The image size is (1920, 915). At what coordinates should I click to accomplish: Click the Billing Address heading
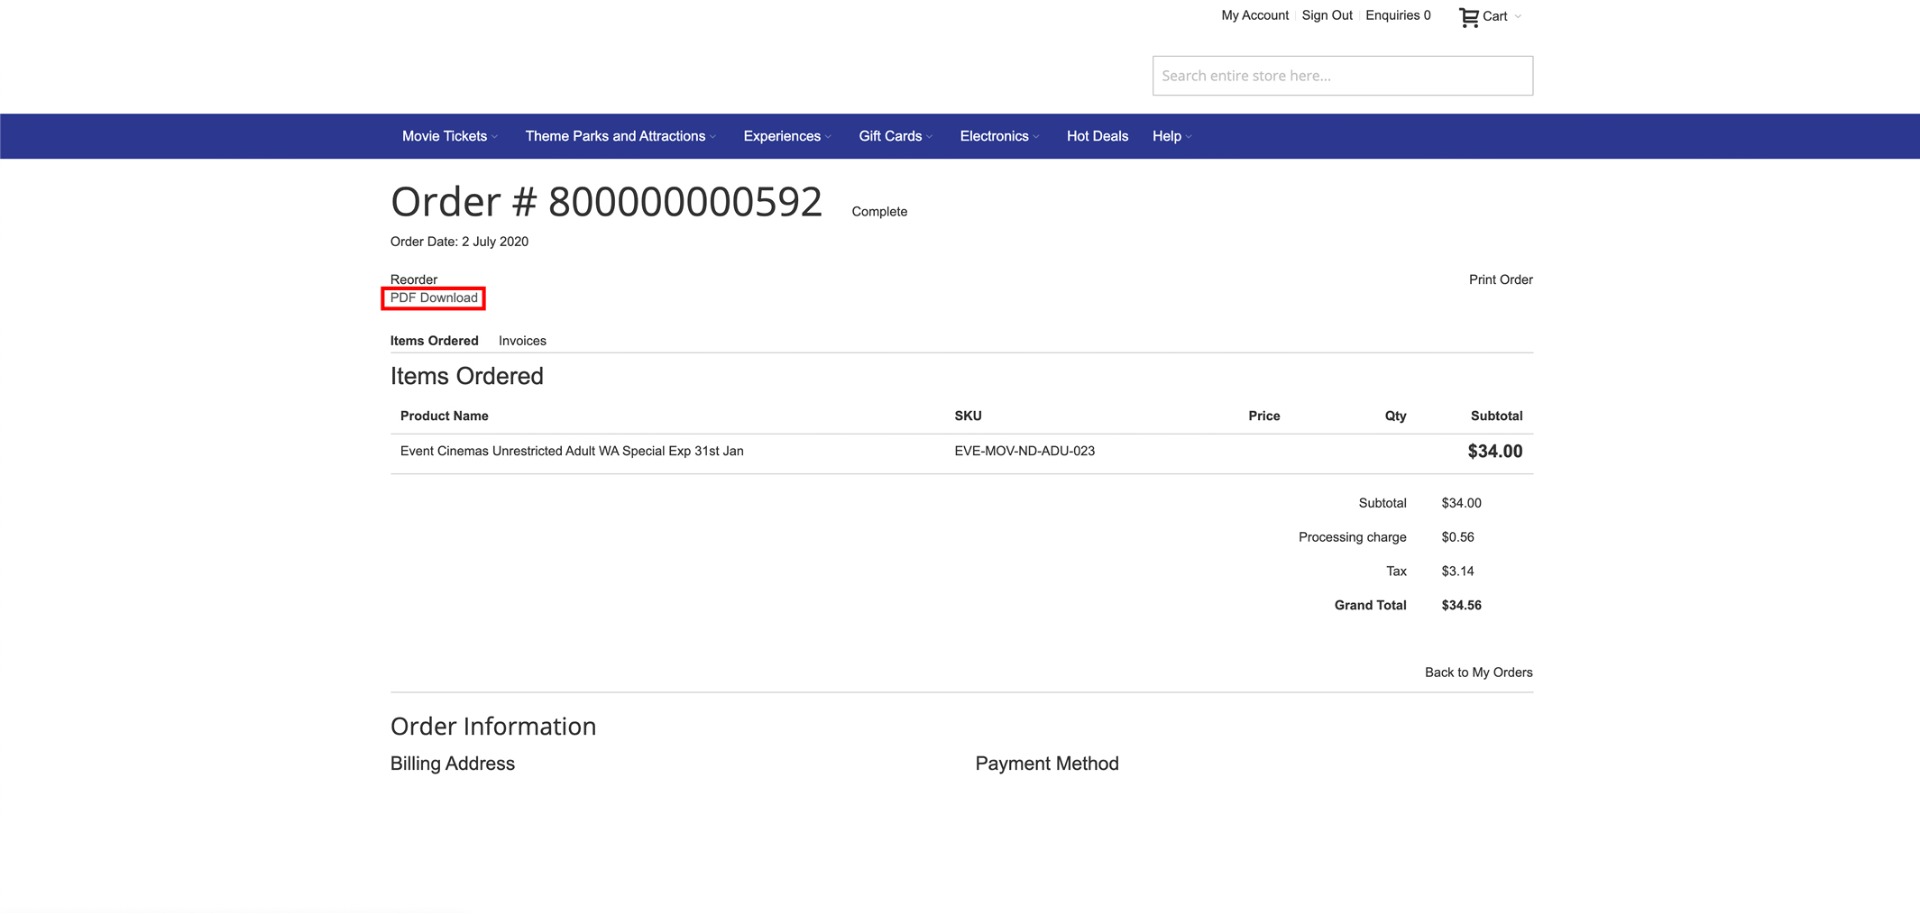pyautogui.click(x=452, y=764)
